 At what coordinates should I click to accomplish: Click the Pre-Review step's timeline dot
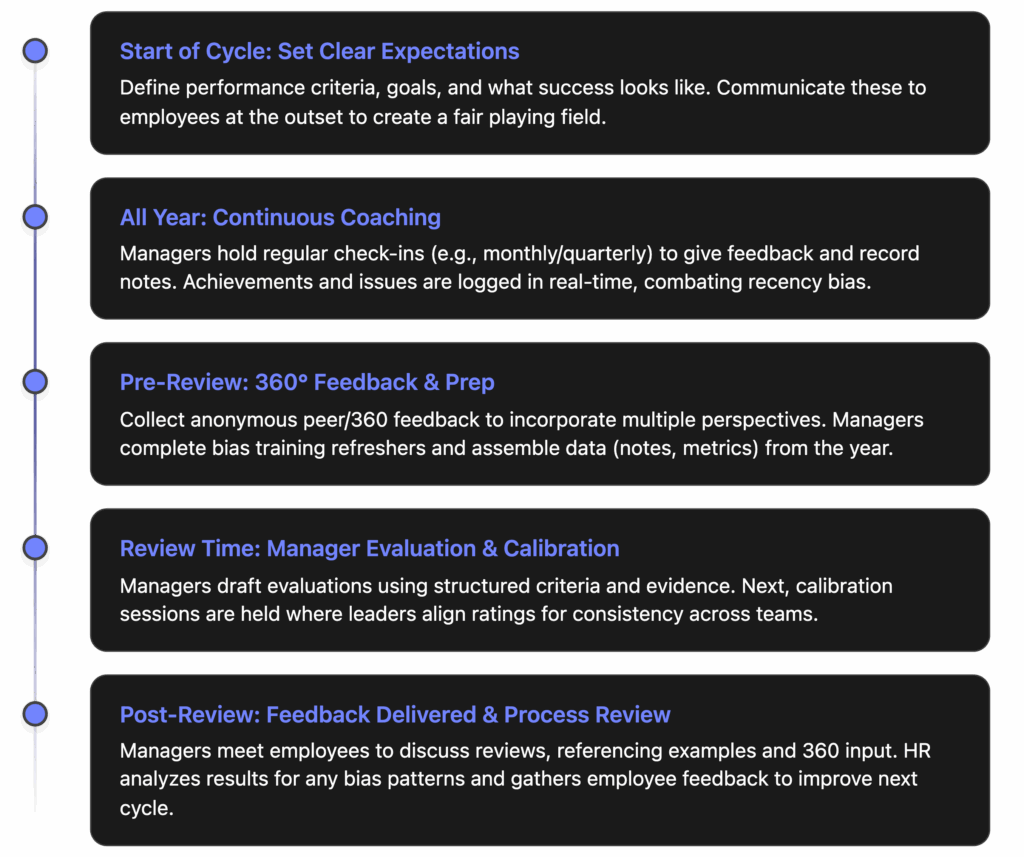pyautogui.click(x=36, y=382)
